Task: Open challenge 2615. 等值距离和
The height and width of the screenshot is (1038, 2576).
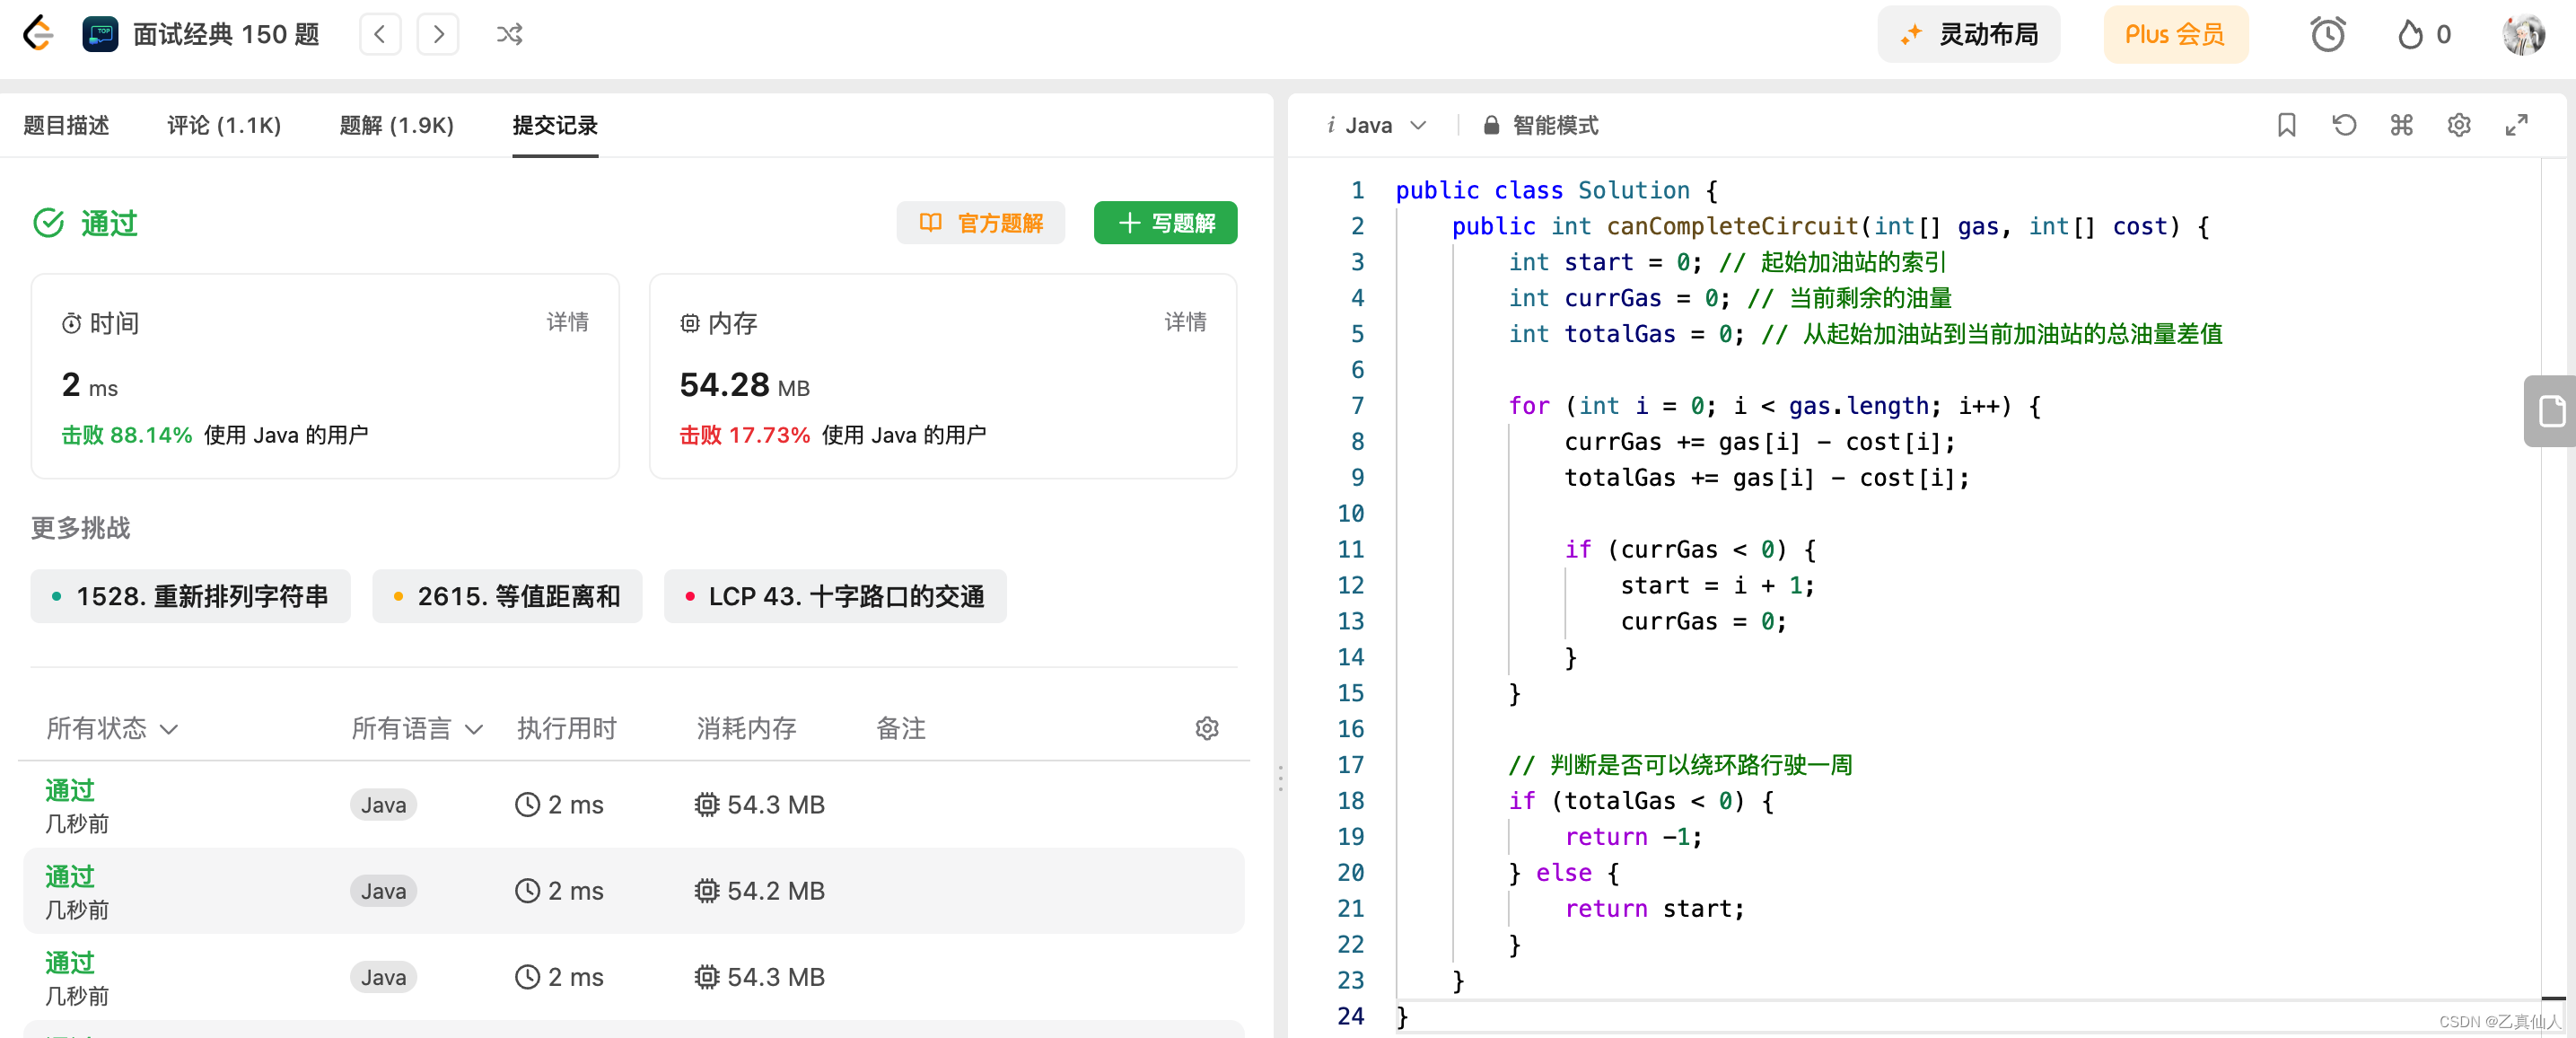Action: 507,596
